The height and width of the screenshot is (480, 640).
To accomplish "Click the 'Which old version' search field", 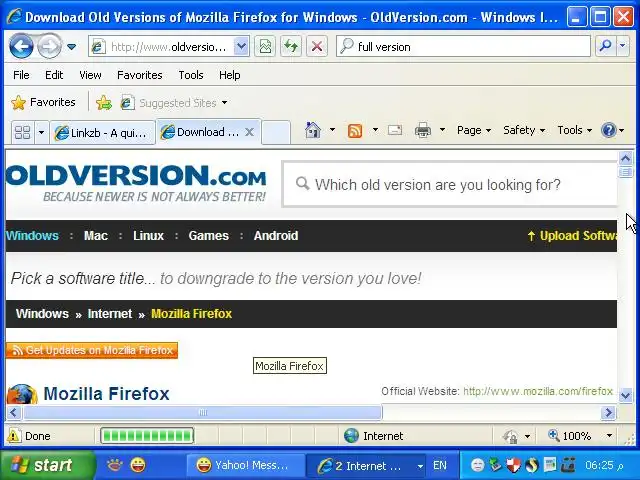I will [x=449, y=184].
